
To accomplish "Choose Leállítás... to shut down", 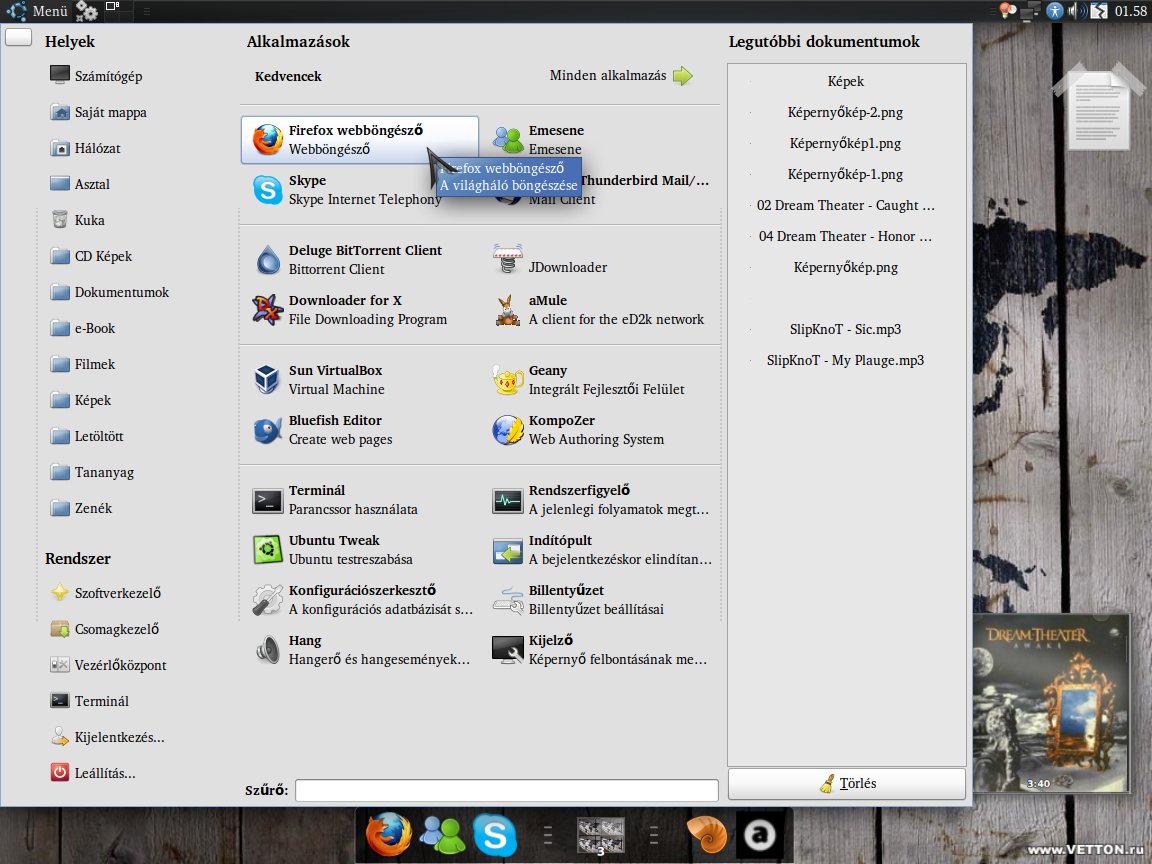I will tap(93, 772).
